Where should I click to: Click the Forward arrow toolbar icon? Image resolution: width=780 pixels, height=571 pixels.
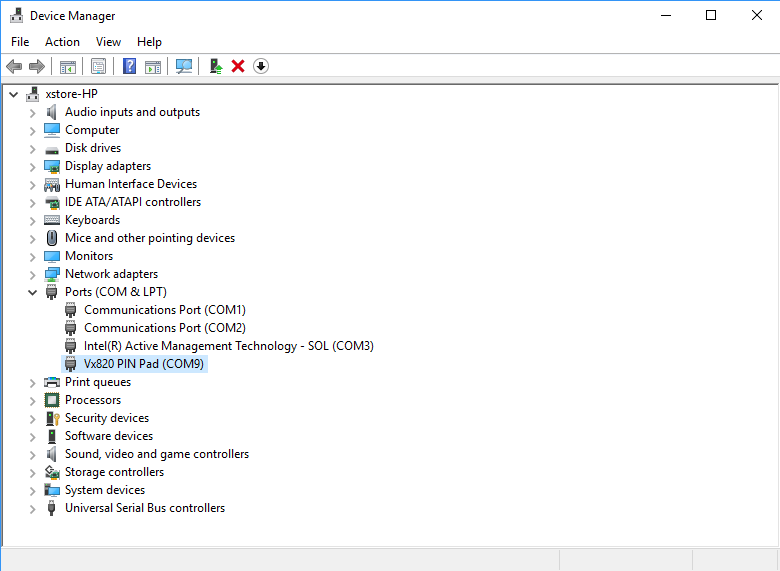point(37,66)
